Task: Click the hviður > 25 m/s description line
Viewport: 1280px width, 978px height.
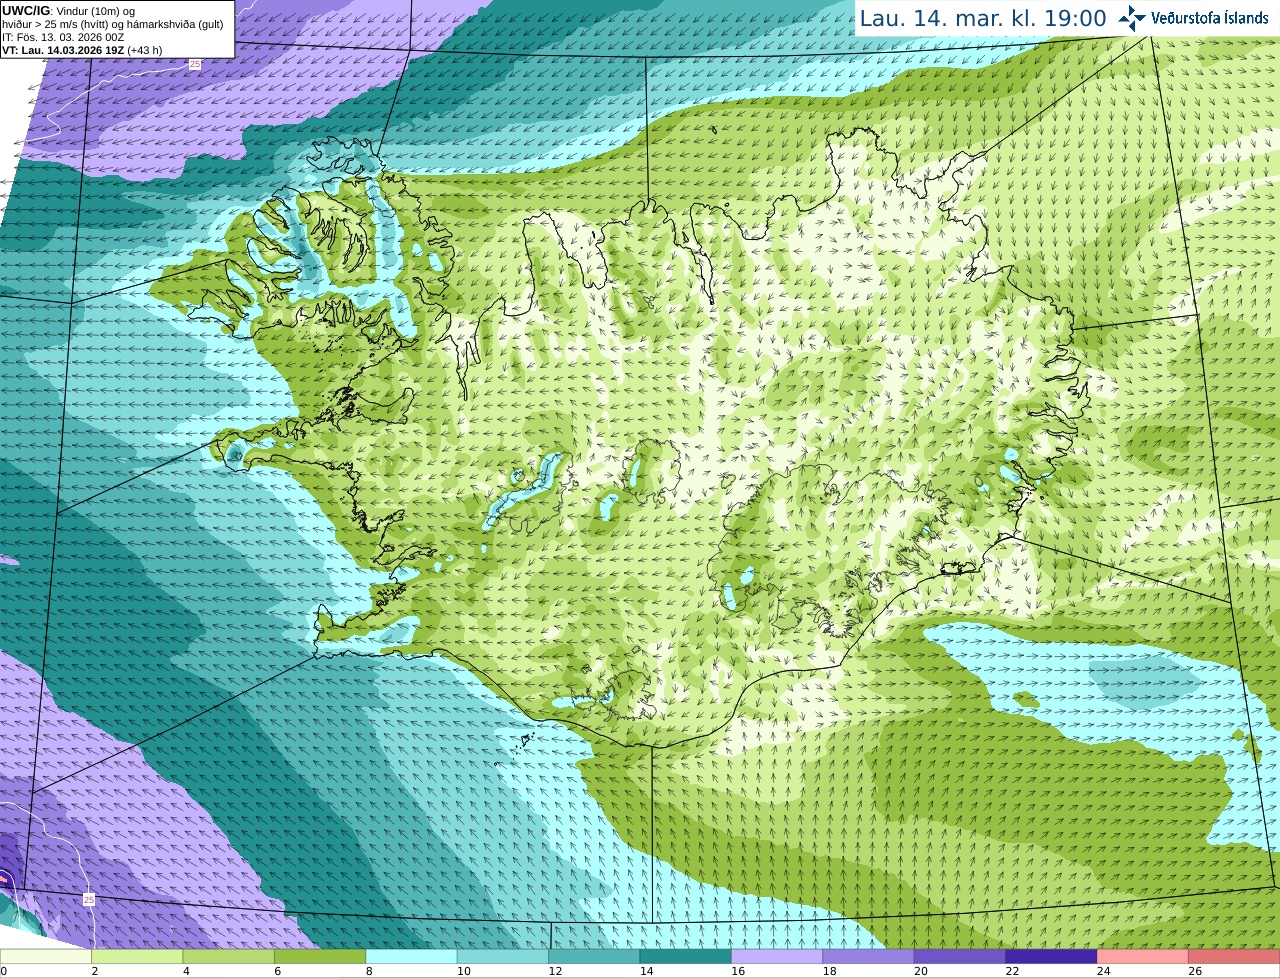Action: click(113, 23)
